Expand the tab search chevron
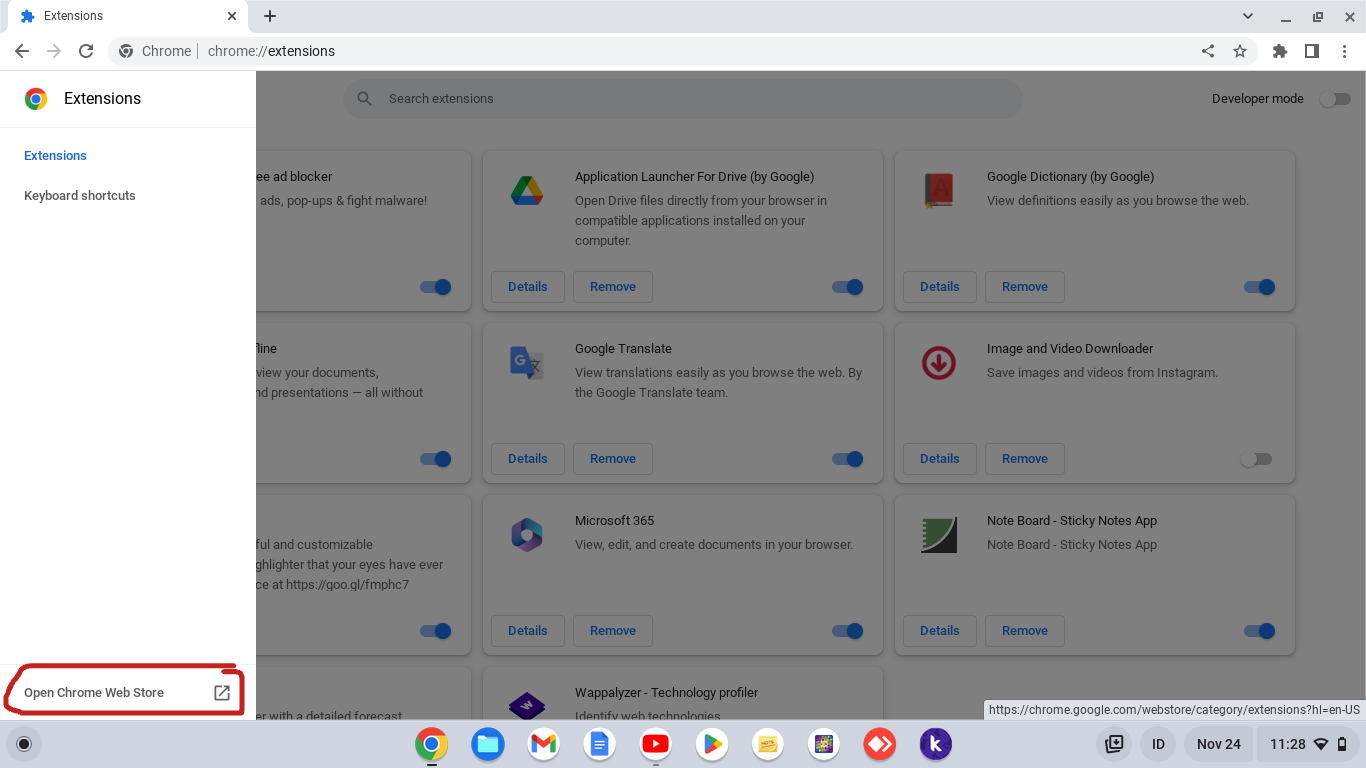Image resolution: width=1366 pixels, height=768 pixels. coord(1248,16)
